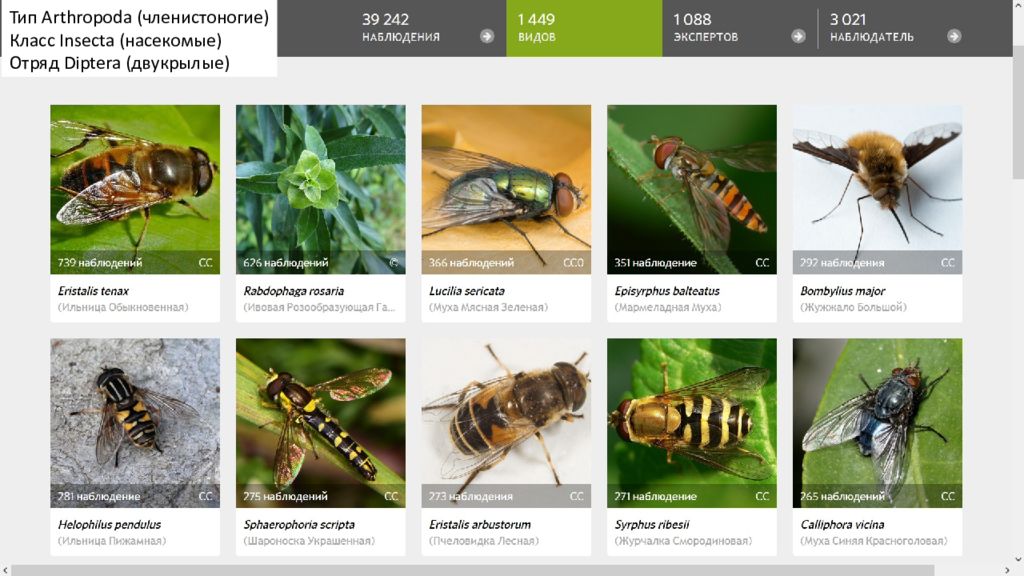Screen dimensions: 1024x576
Task: Click the horizontal scrollbar at the bottom
Action: coord(473,570)
